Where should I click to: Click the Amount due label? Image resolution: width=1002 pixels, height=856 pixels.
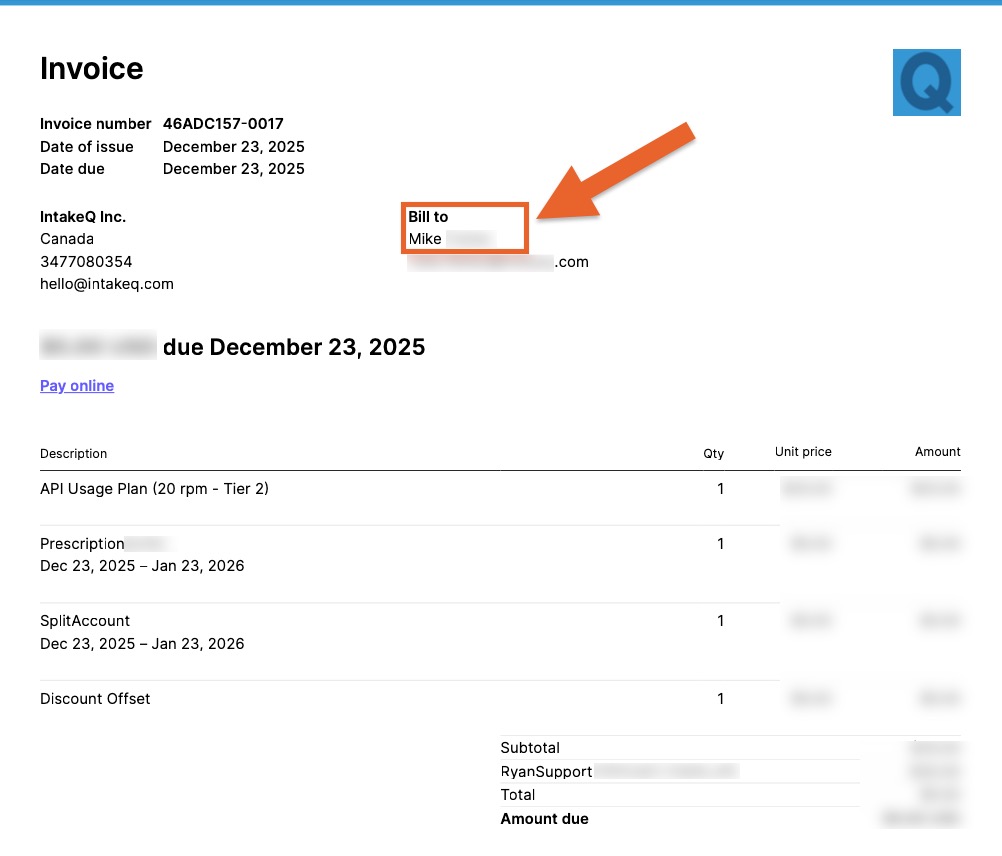(544, 819)
